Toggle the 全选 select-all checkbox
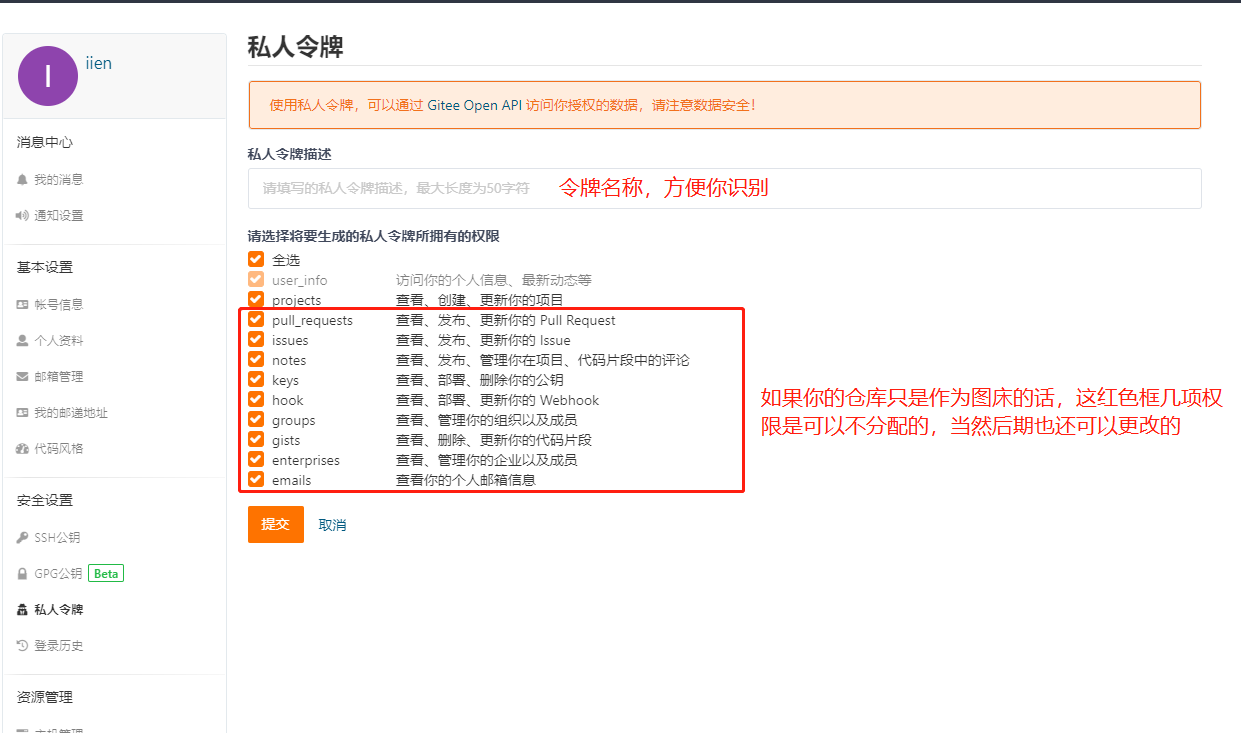 [256, 259]
